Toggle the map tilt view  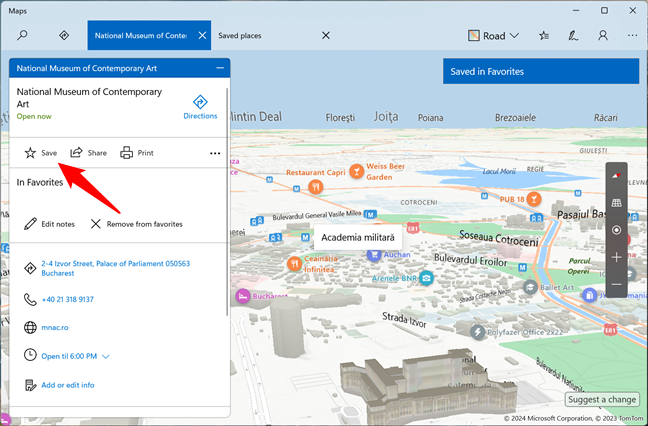616,203
